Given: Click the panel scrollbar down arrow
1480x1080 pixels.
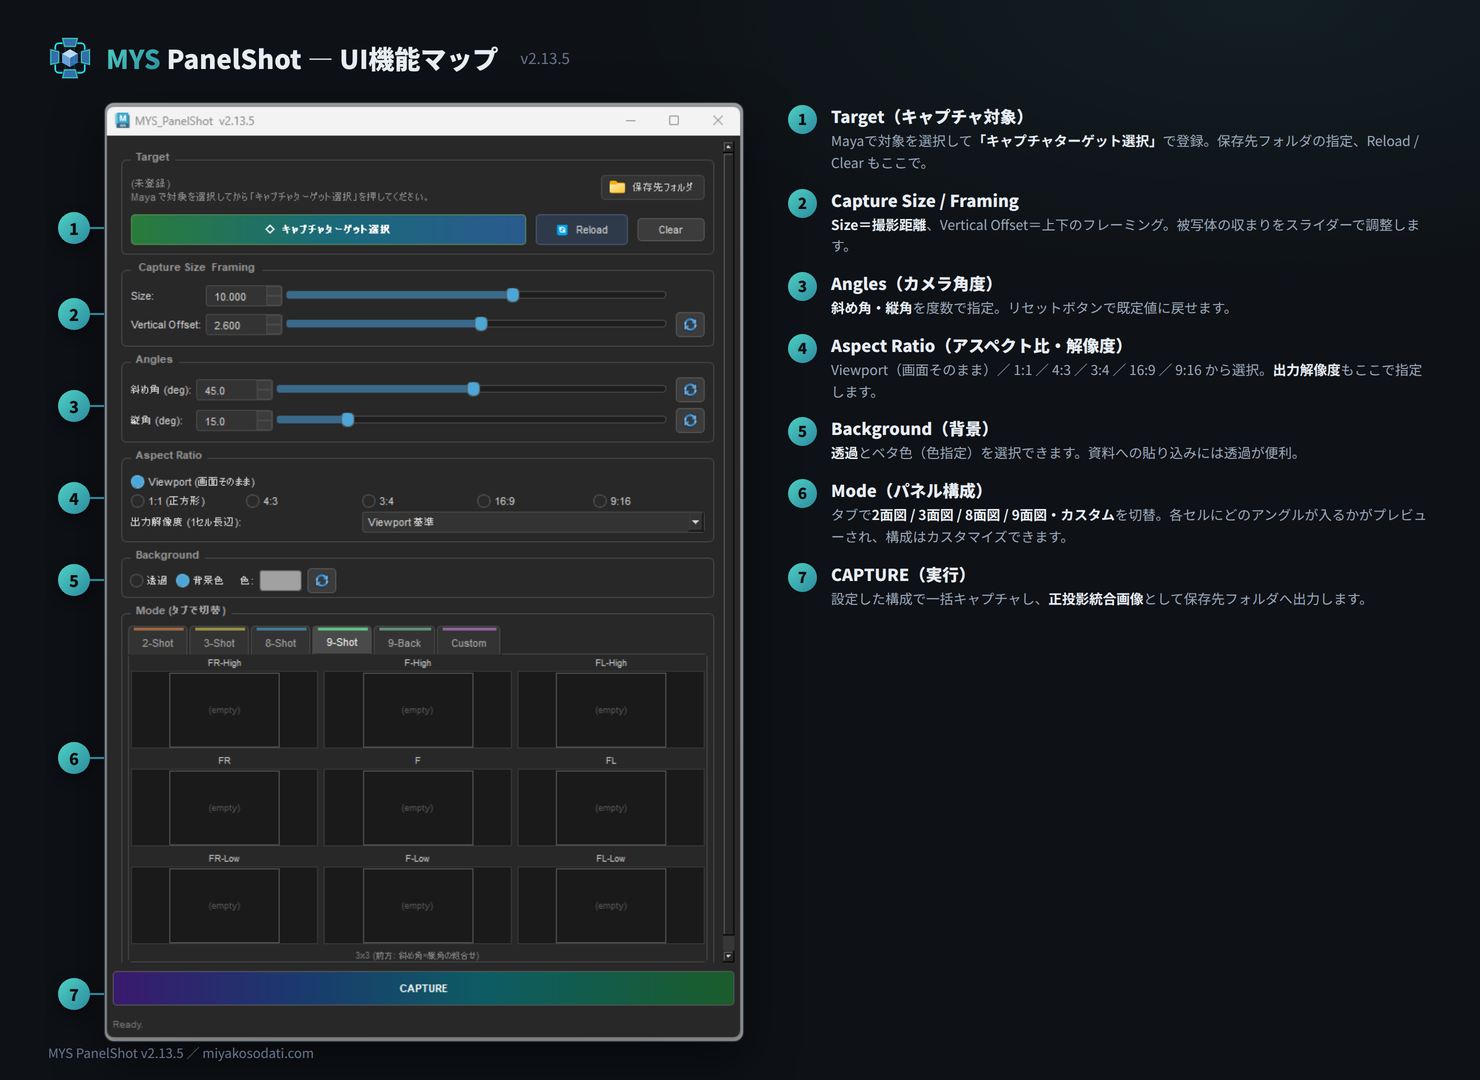Looking at the screenshot, I should (x=728, y=956).
